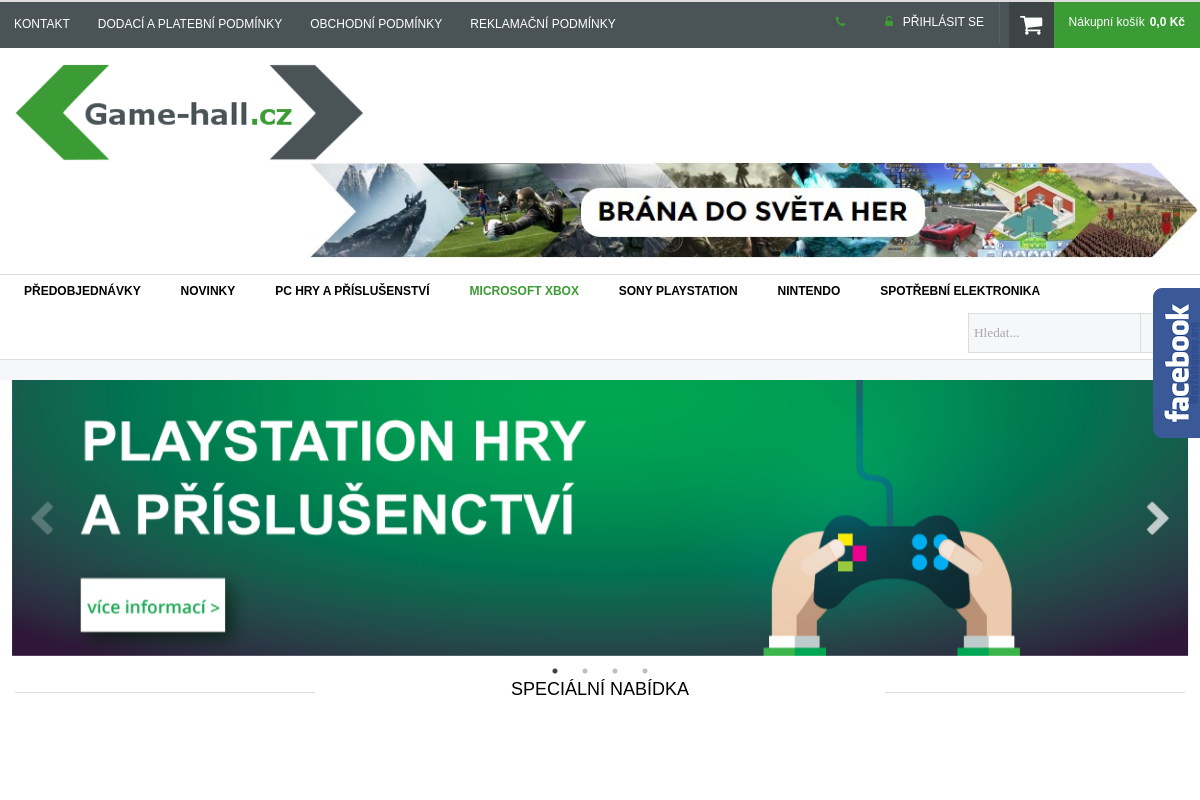This screenshot has height=800, width=1200.
Task: Select first carousel dot
Action: 555,671
